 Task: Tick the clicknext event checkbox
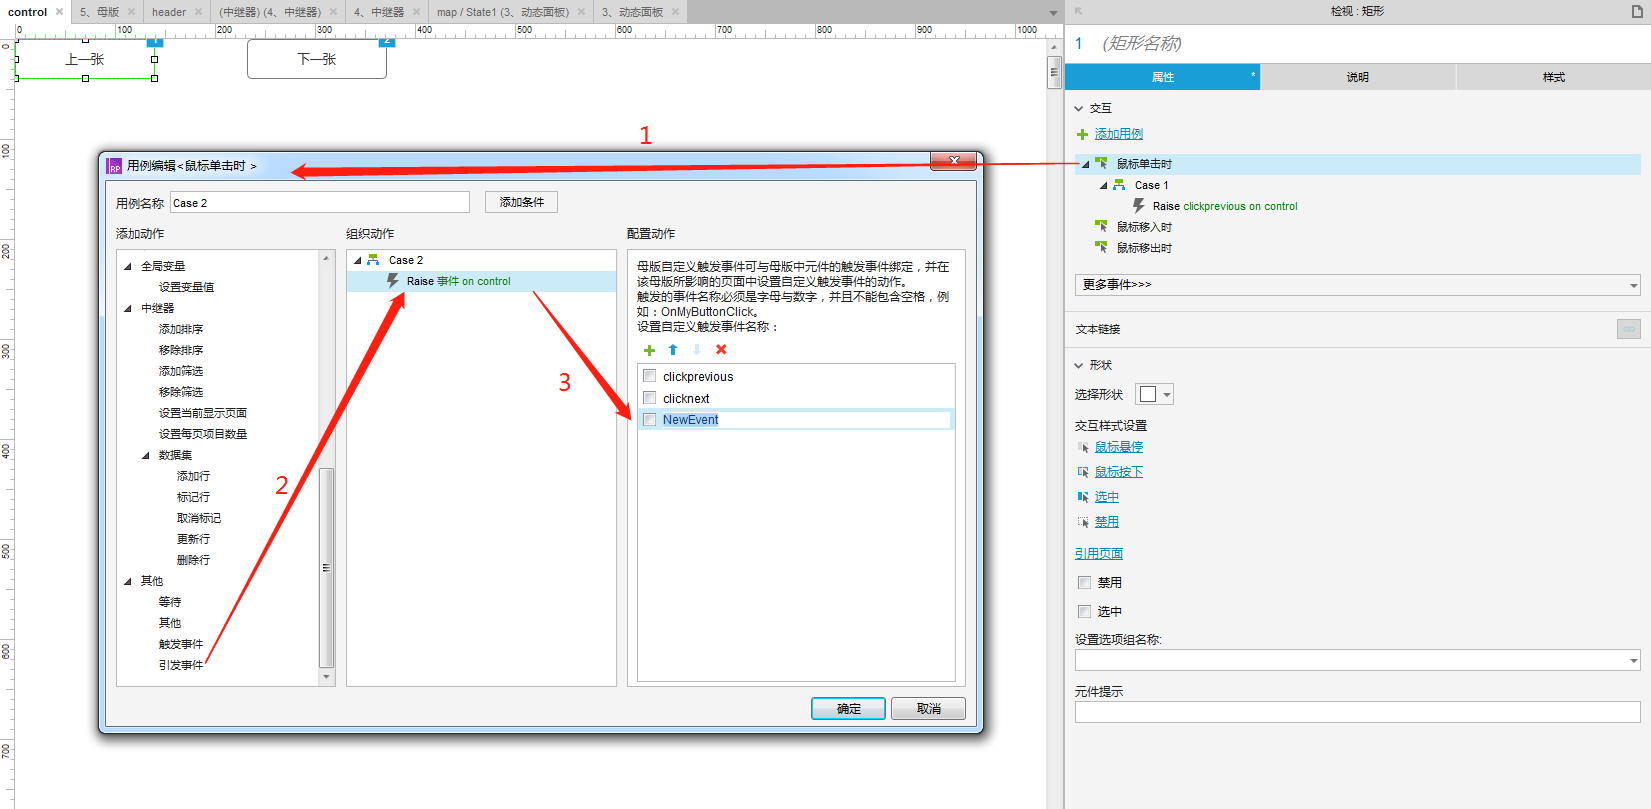[650, 398]
